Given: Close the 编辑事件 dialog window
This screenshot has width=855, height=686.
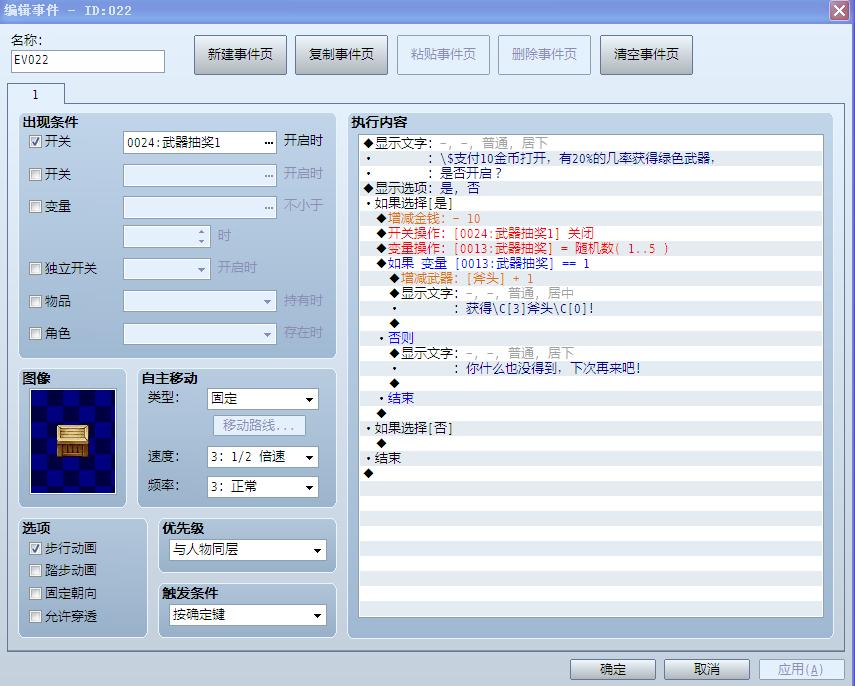Looking at the screenshot, I should click(839, 10).
